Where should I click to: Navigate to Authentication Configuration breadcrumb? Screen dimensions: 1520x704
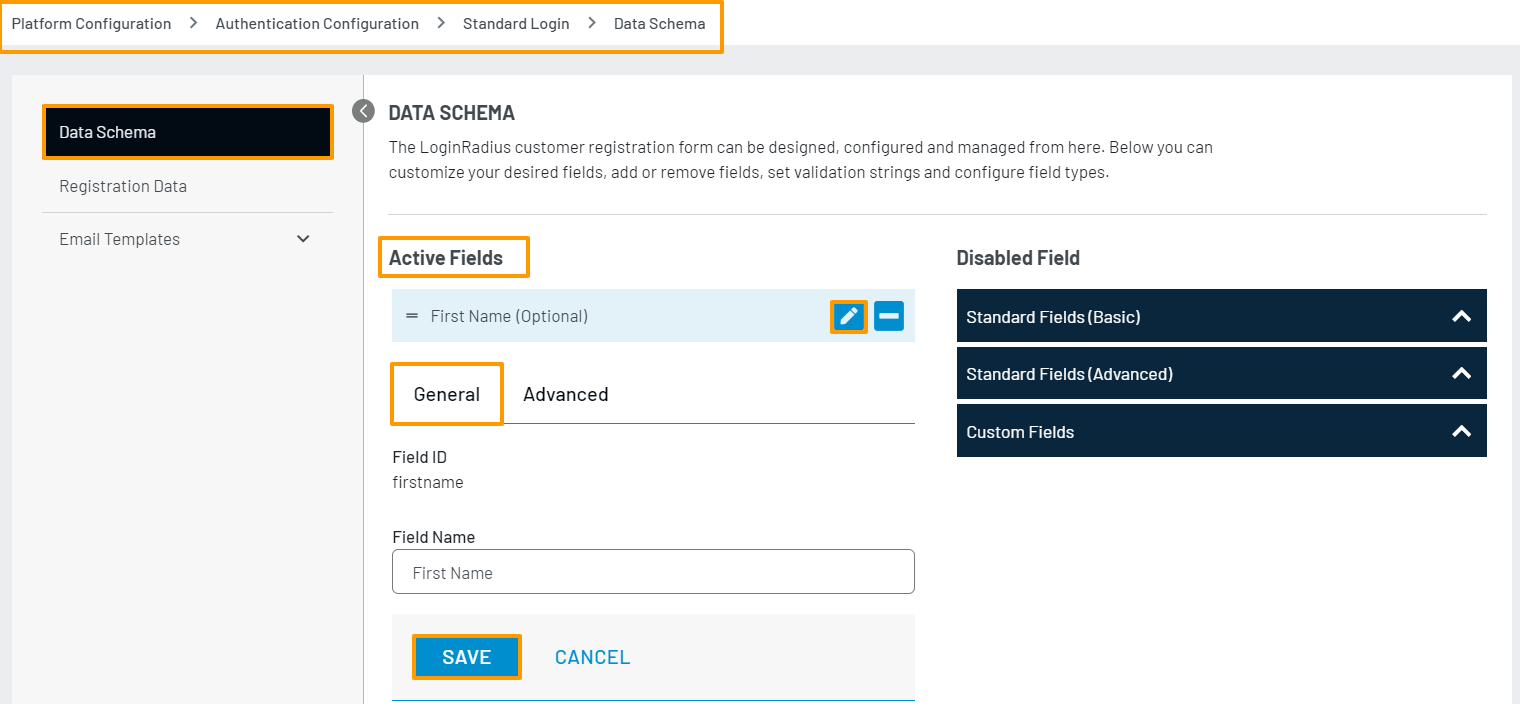pos(317,23)
